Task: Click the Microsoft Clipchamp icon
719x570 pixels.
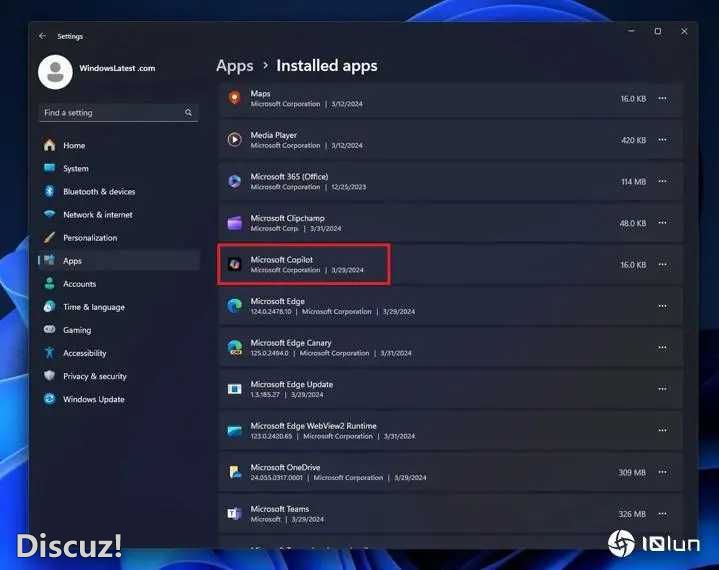Action: click(x=234, y=223)
